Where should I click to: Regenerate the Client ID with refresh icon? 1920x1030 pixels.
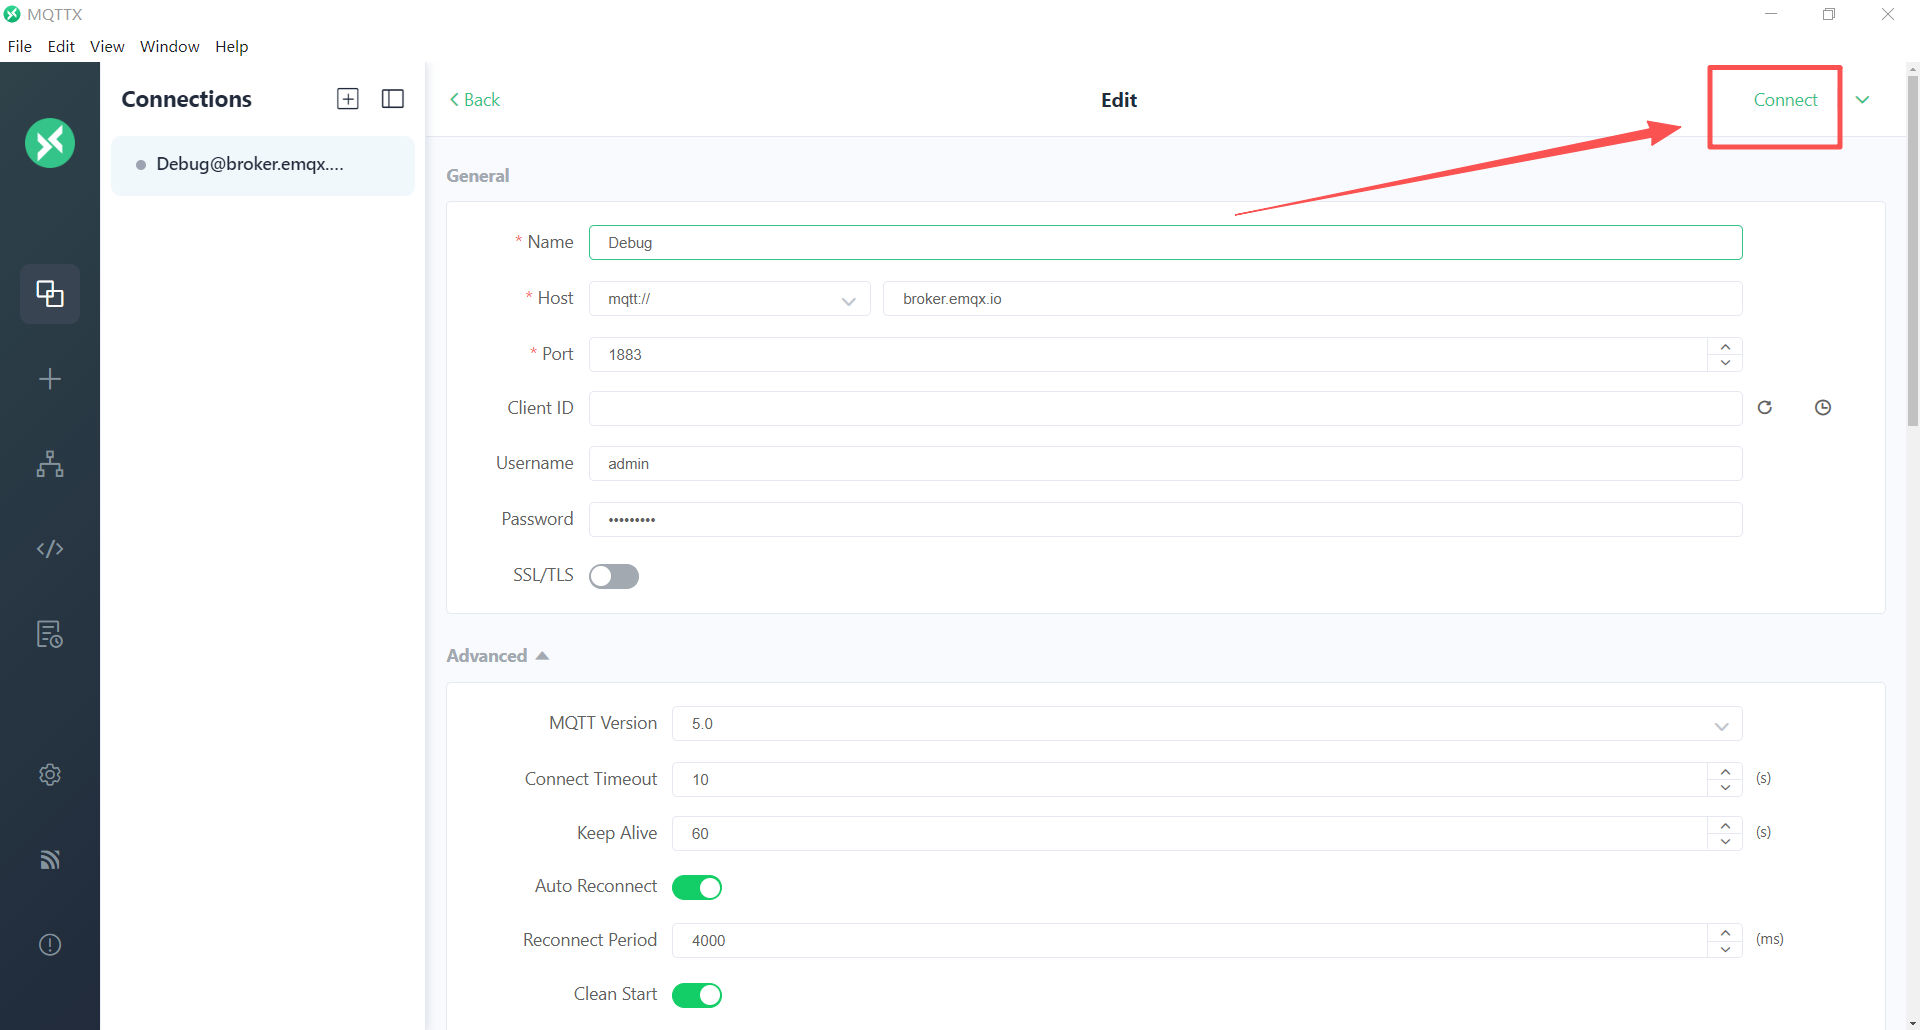1765,408
